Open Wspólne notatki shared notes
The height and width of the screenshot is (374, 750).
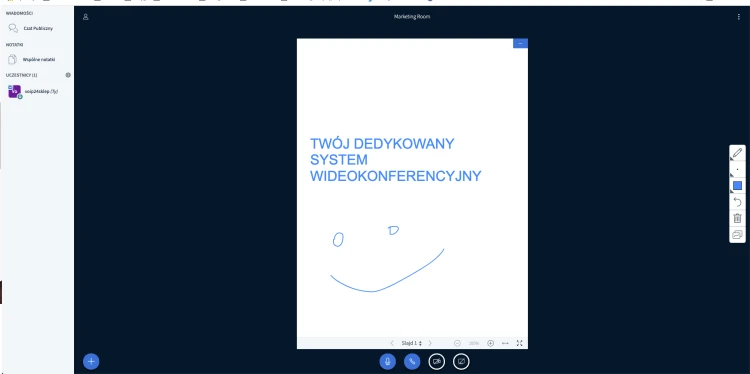(37, 60)
